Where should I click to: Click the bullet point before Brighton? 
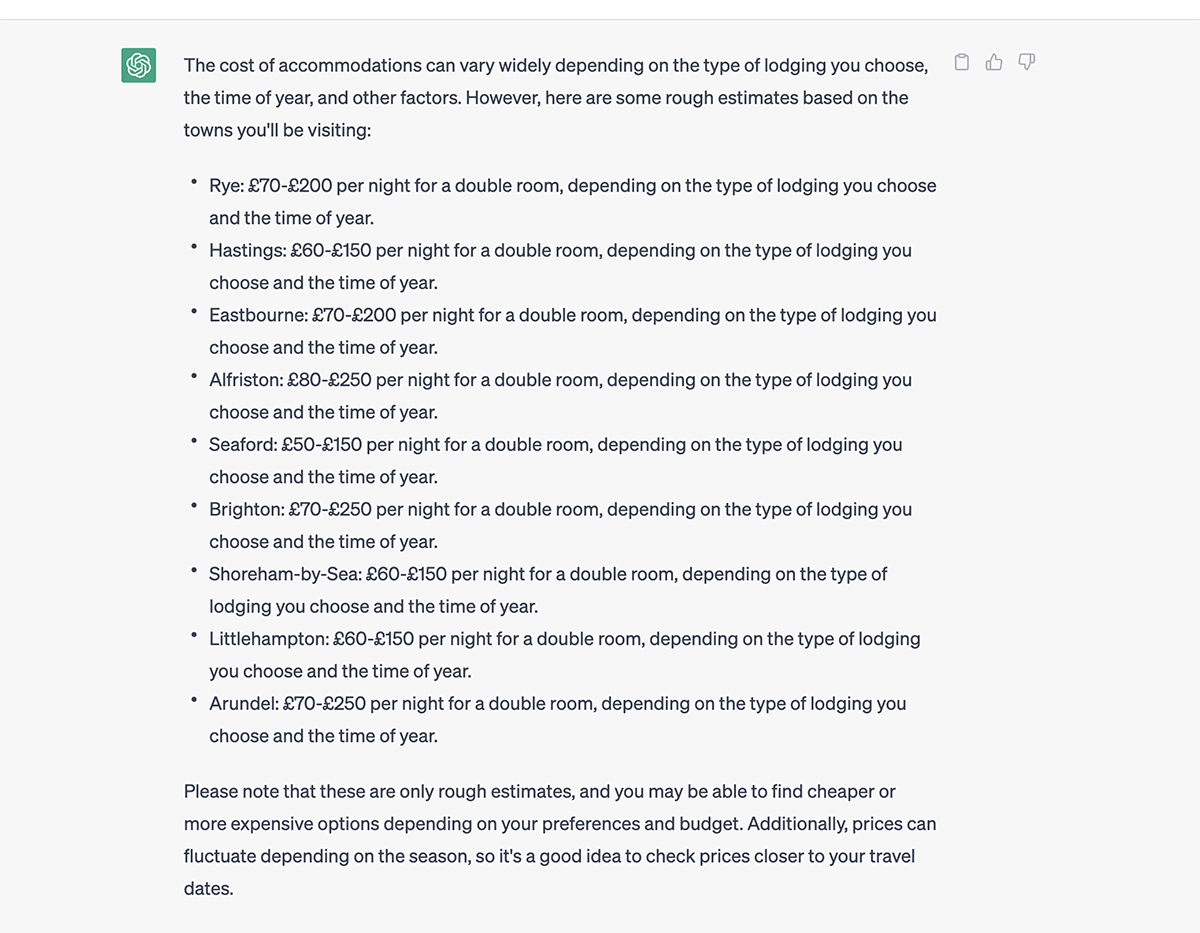pyautogui.click(x=193, y=506)
